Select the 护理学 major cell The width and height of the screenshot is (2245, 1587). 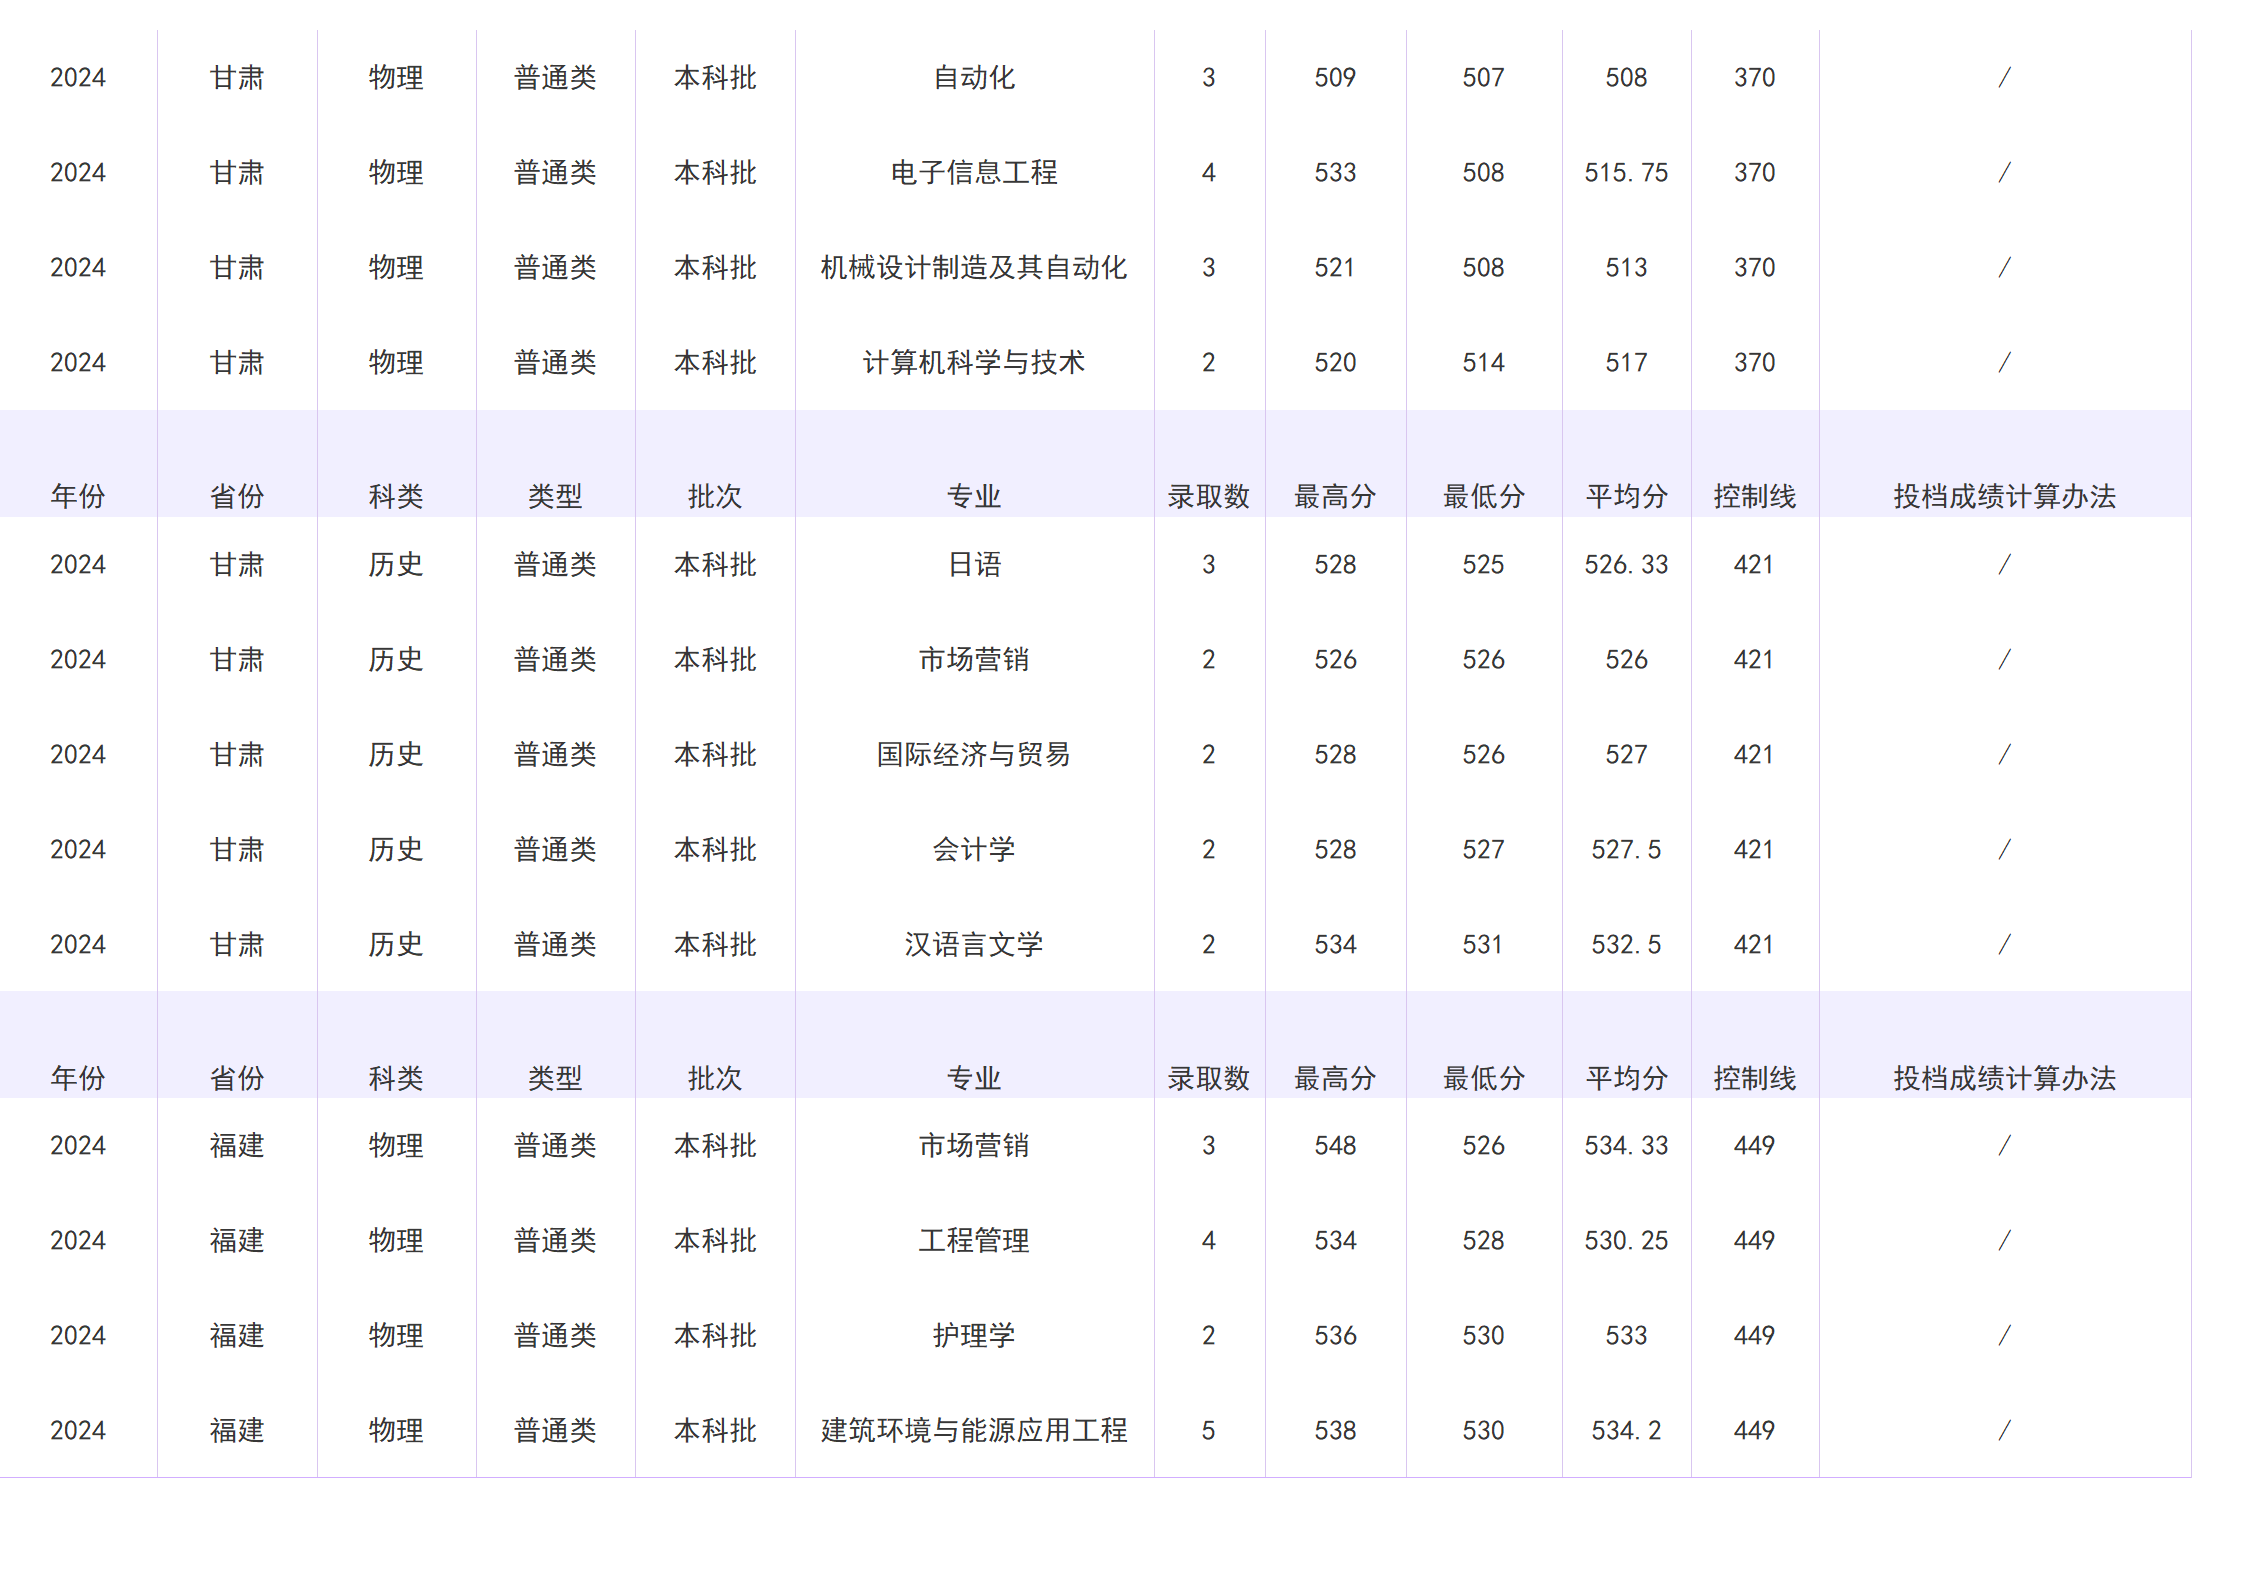974,1336
